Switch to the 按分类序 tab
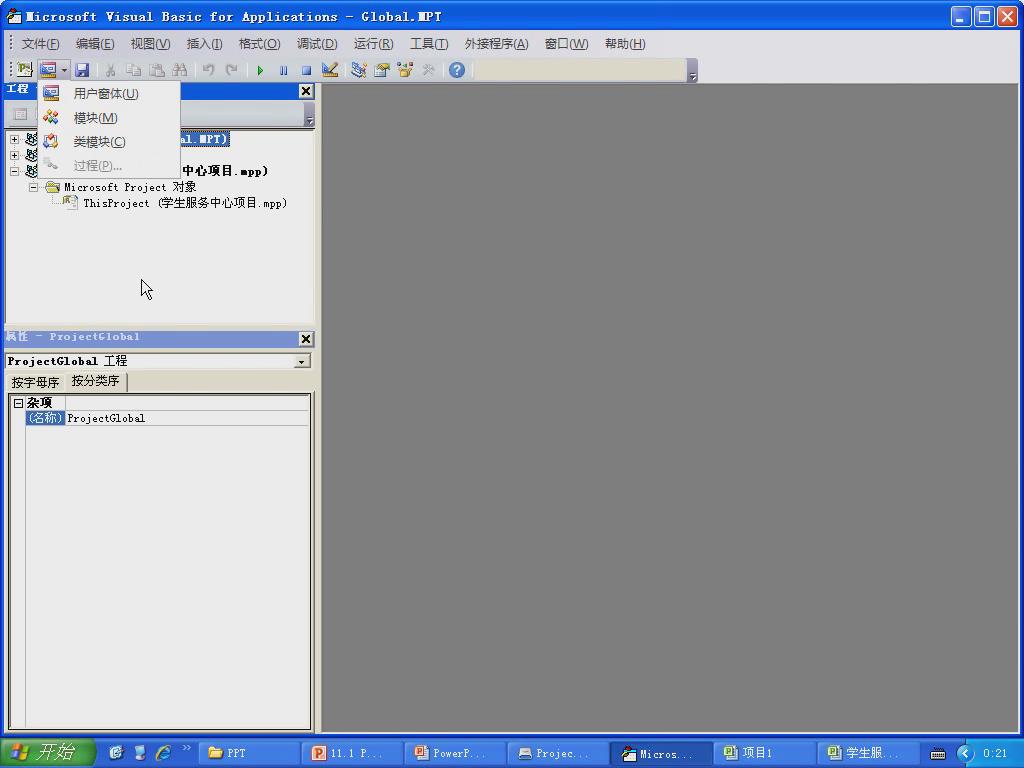This screenshot has width=1024, height=768. click(95, 381)
